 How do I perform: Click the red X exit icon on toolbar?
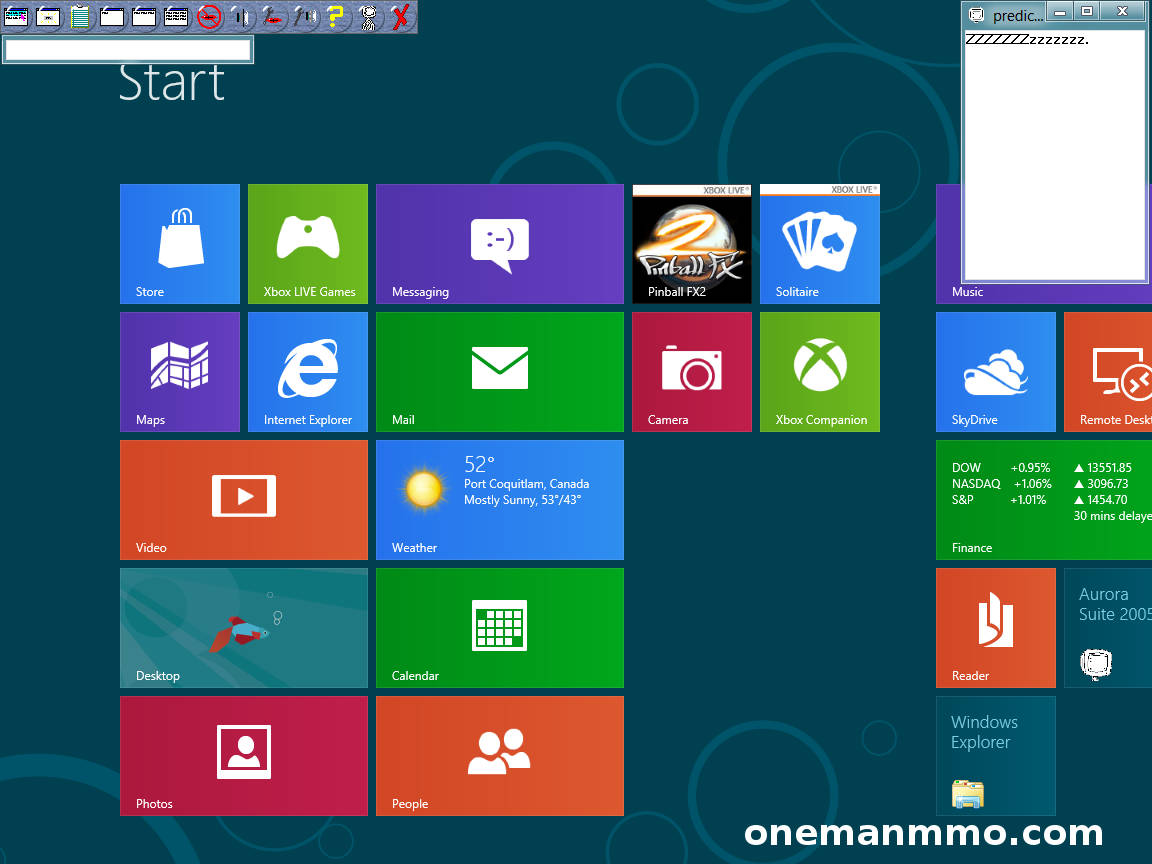click(401, 17)
